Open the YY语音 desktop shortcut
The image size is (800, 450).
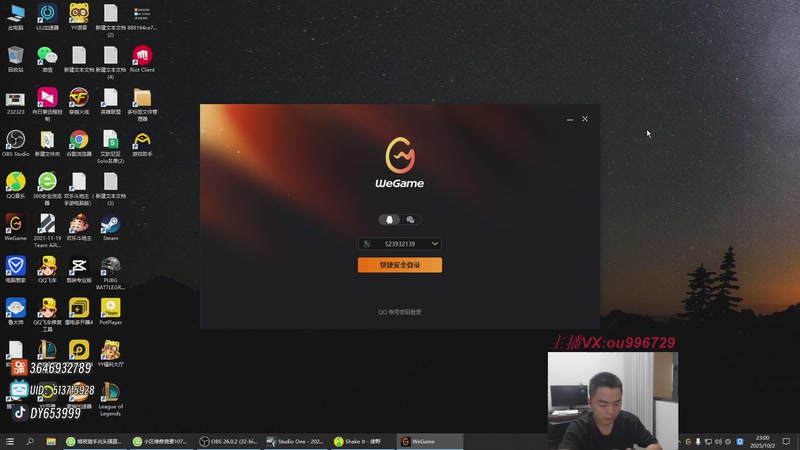79,17
